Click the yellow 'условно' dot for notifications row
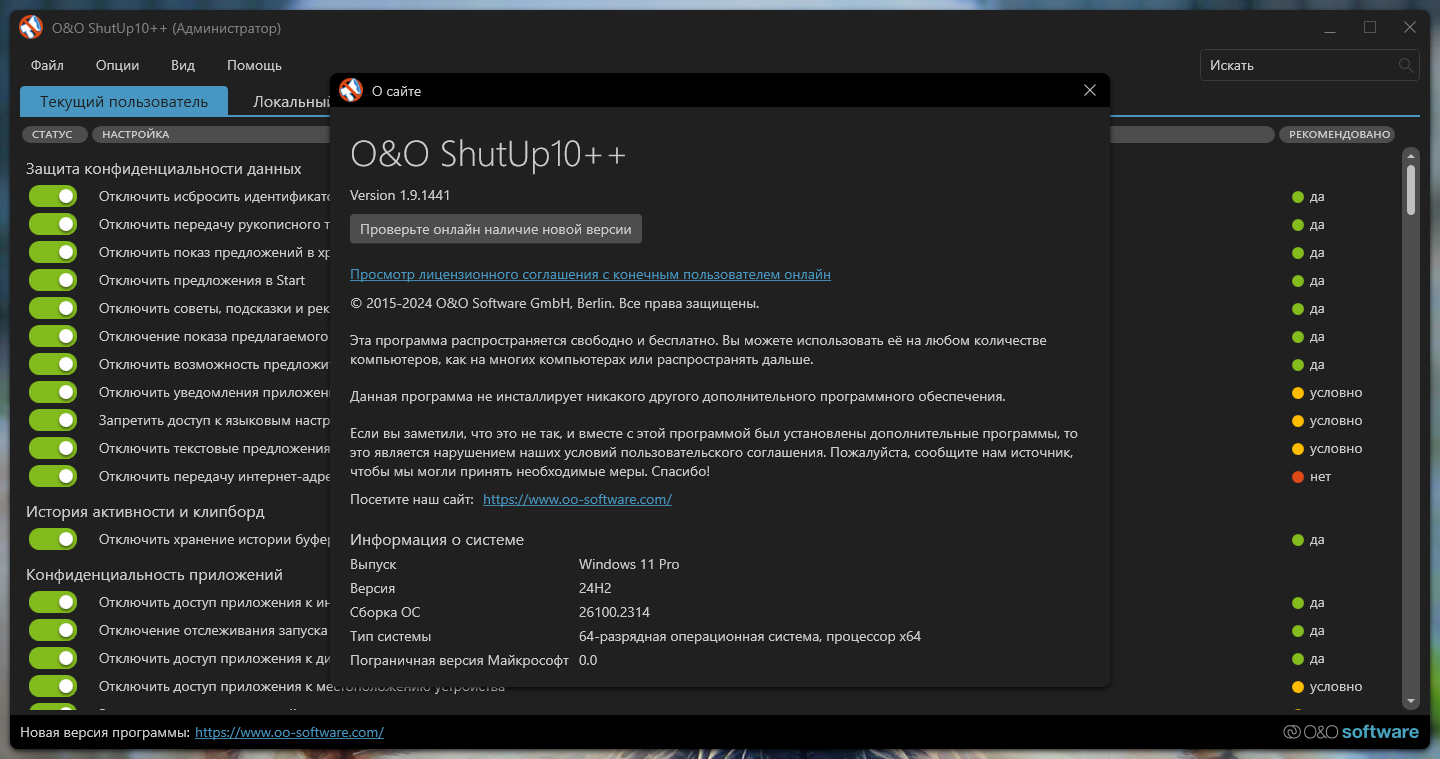The width and height of the screenshot is (1440, 759). (x=1298, y=393)
